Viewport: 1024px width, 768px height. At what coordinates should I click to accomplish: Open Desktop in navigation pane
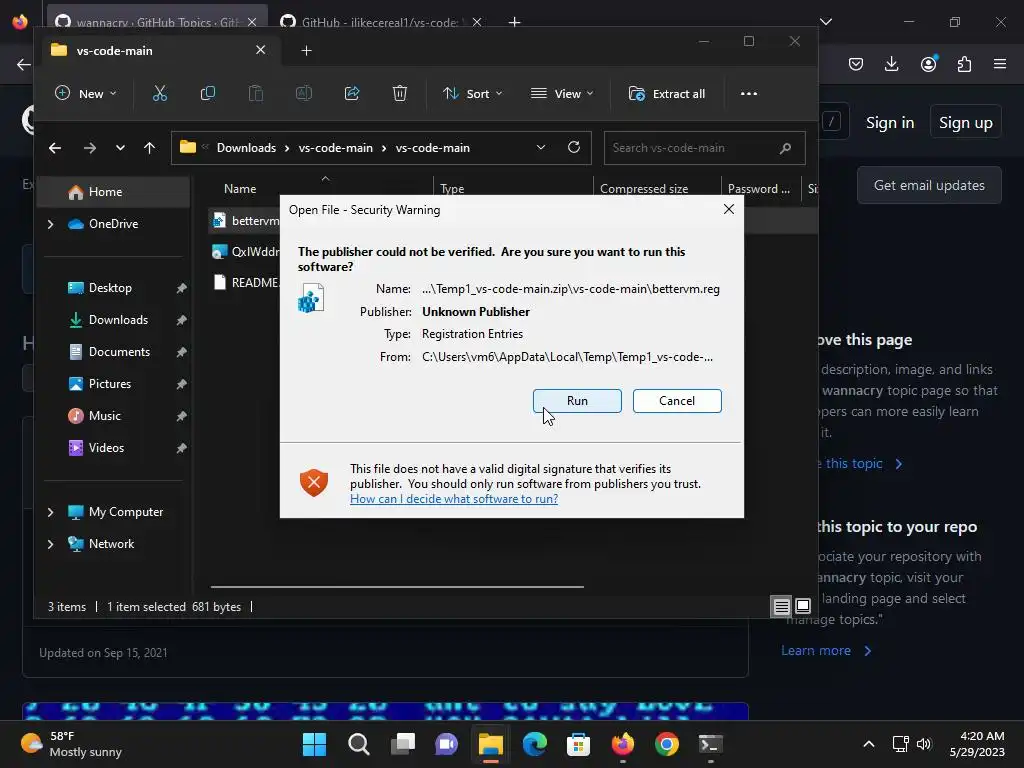click(x=110, y=288)
